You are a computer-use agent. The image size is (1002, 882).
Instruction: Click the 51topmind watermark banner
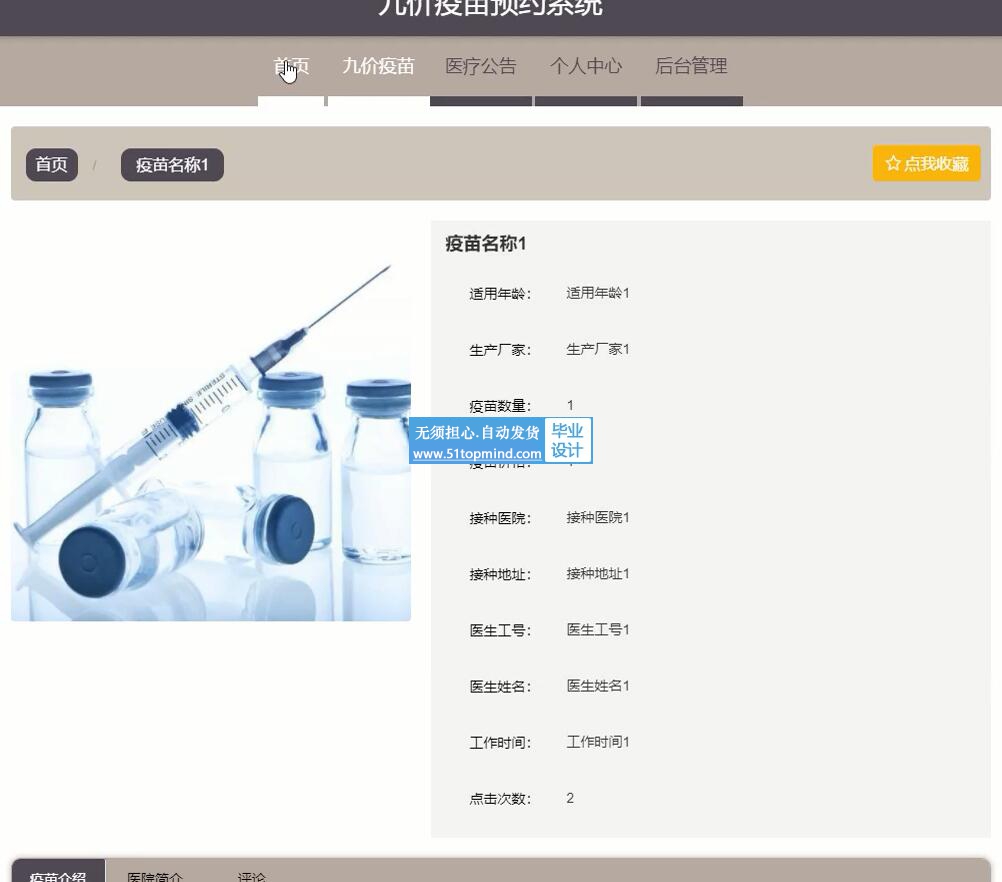click(x=477, y=441)
